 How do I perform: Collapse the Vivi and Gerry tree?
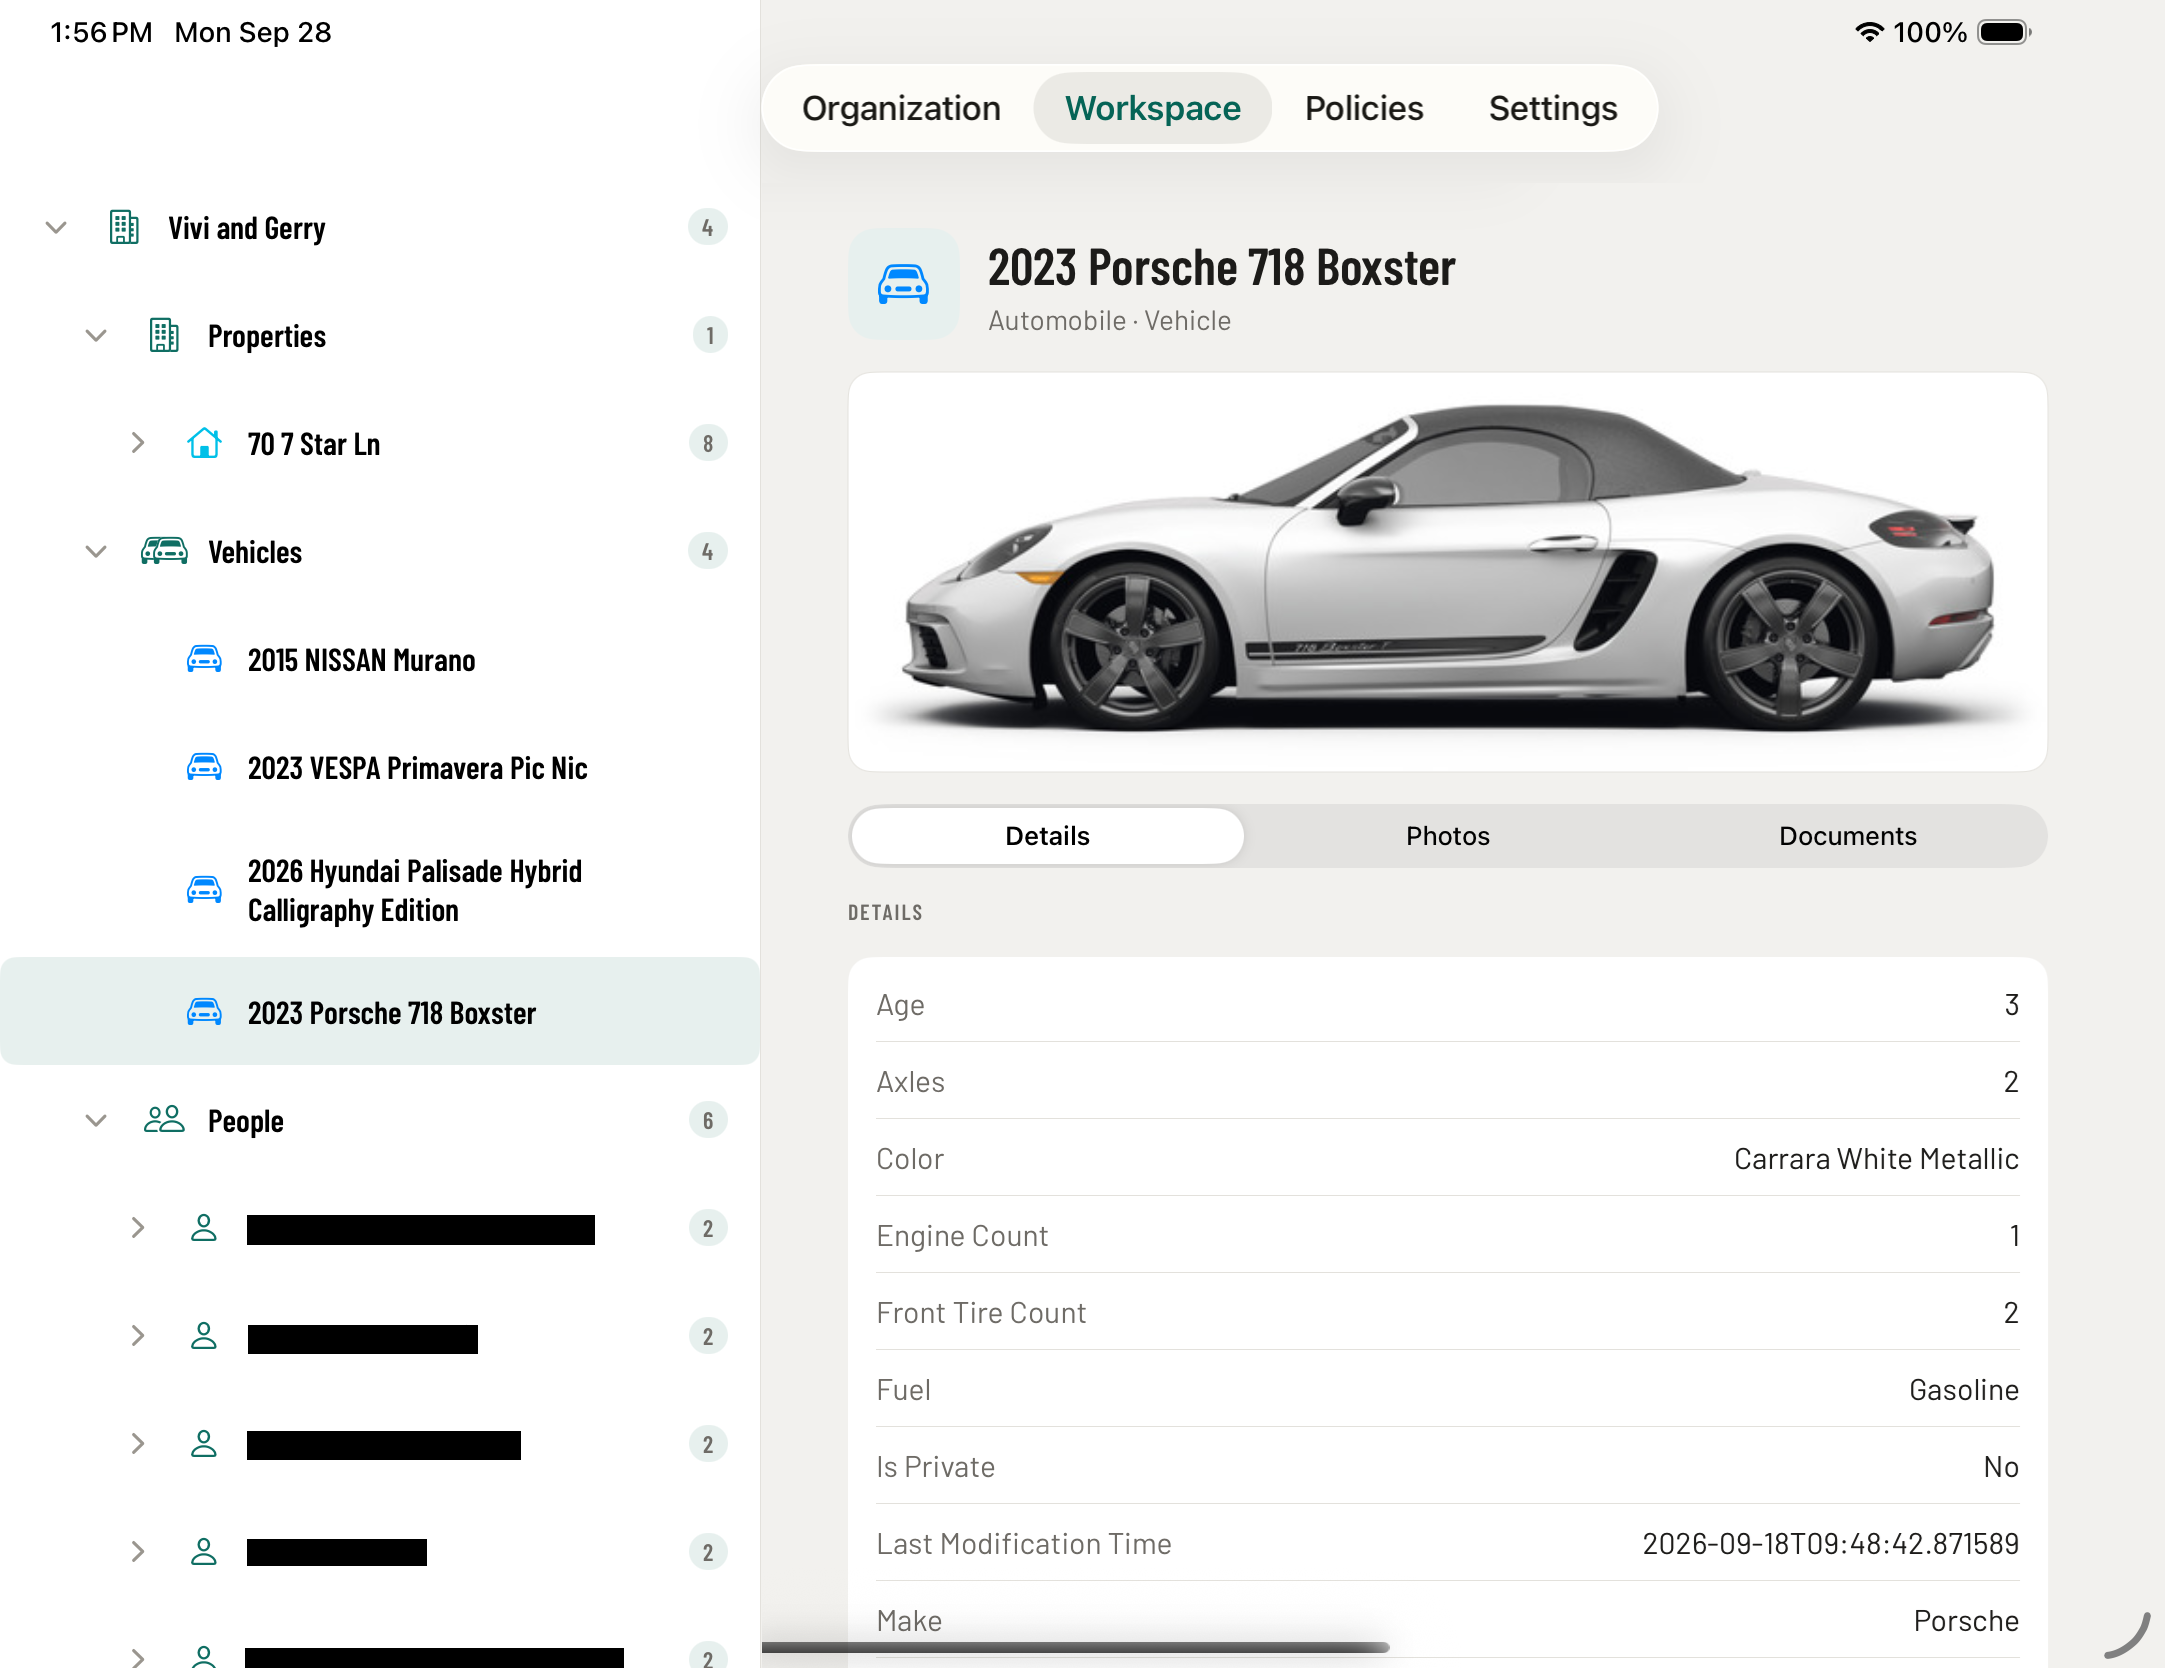click(x=56, y=228)
